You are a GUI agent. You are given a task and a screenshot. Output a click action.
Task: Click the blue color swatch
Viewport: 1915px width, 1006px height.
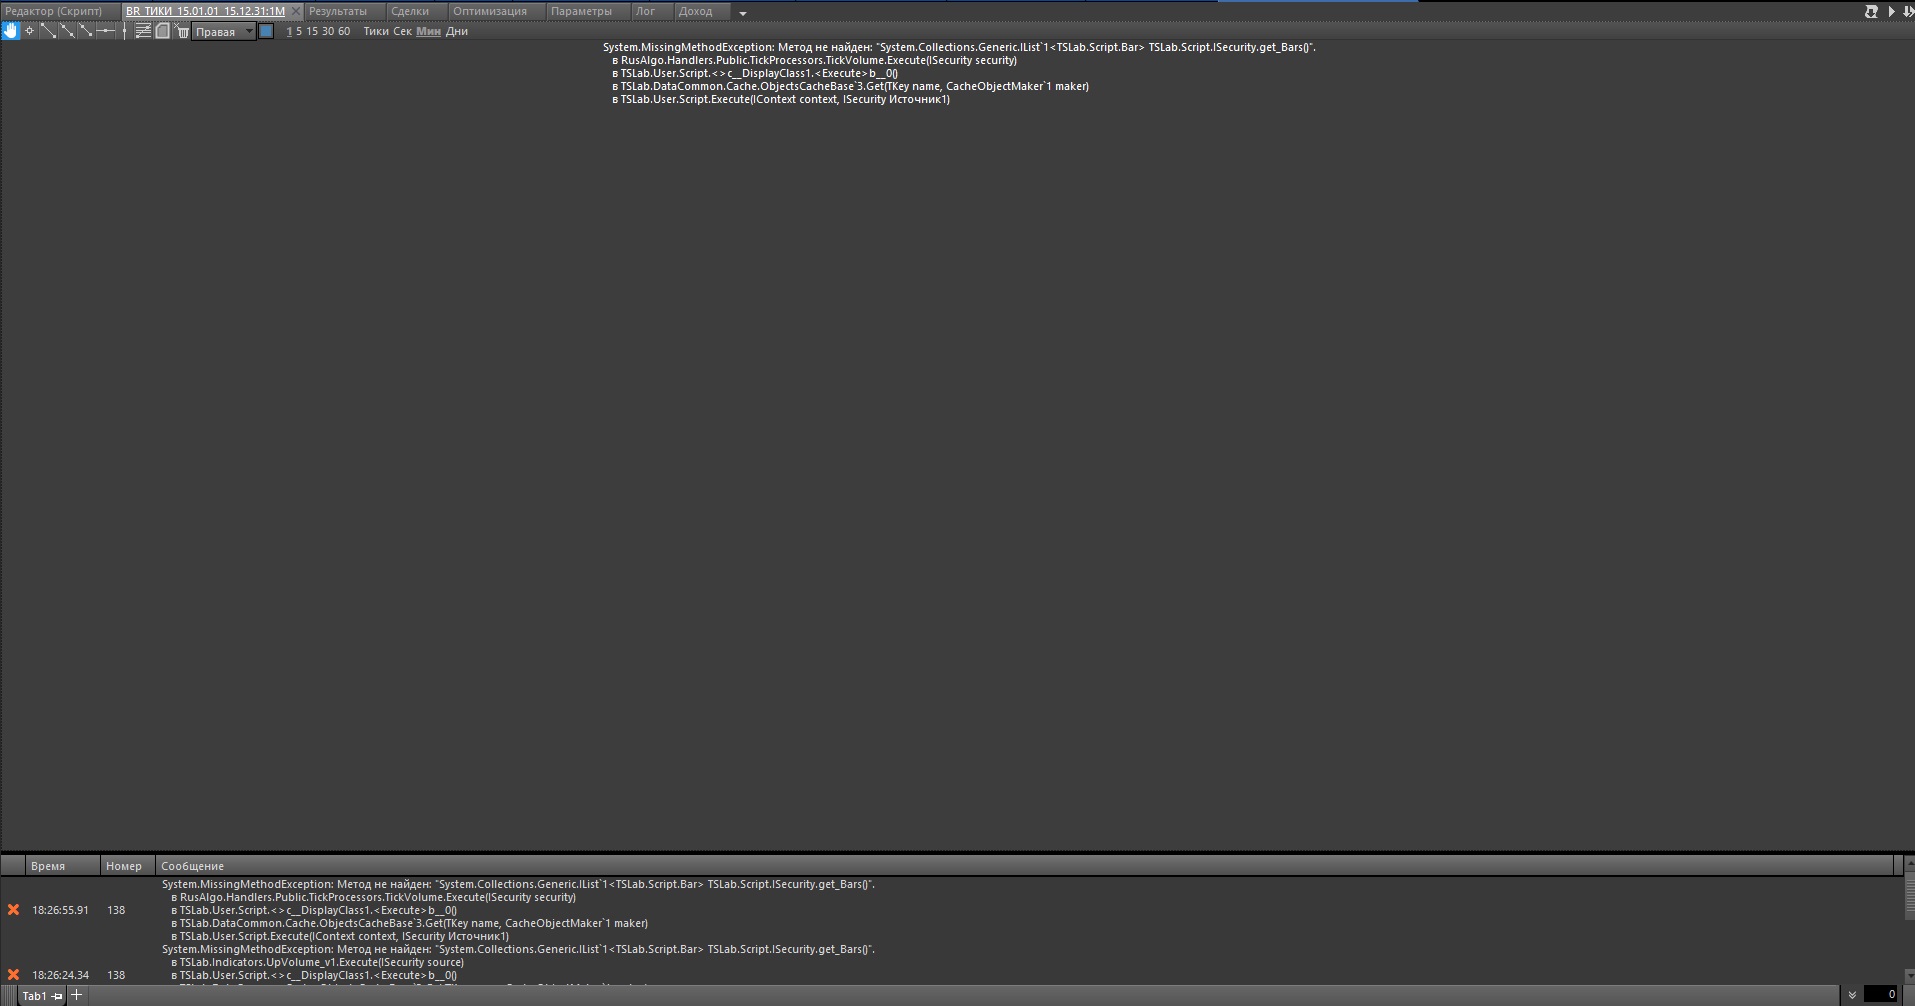coord(266,31)
